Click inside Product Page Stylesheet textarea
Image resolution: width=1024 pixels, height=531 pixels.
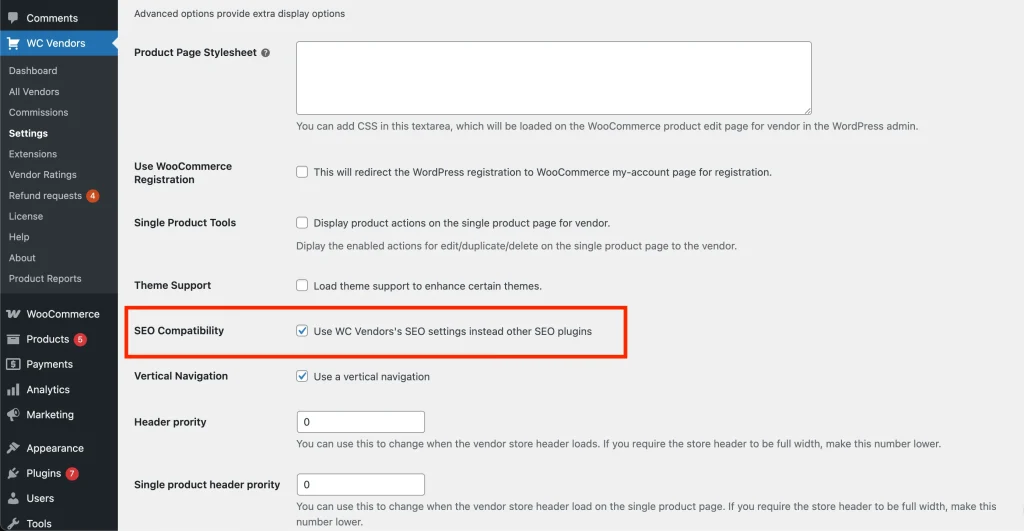554,78
